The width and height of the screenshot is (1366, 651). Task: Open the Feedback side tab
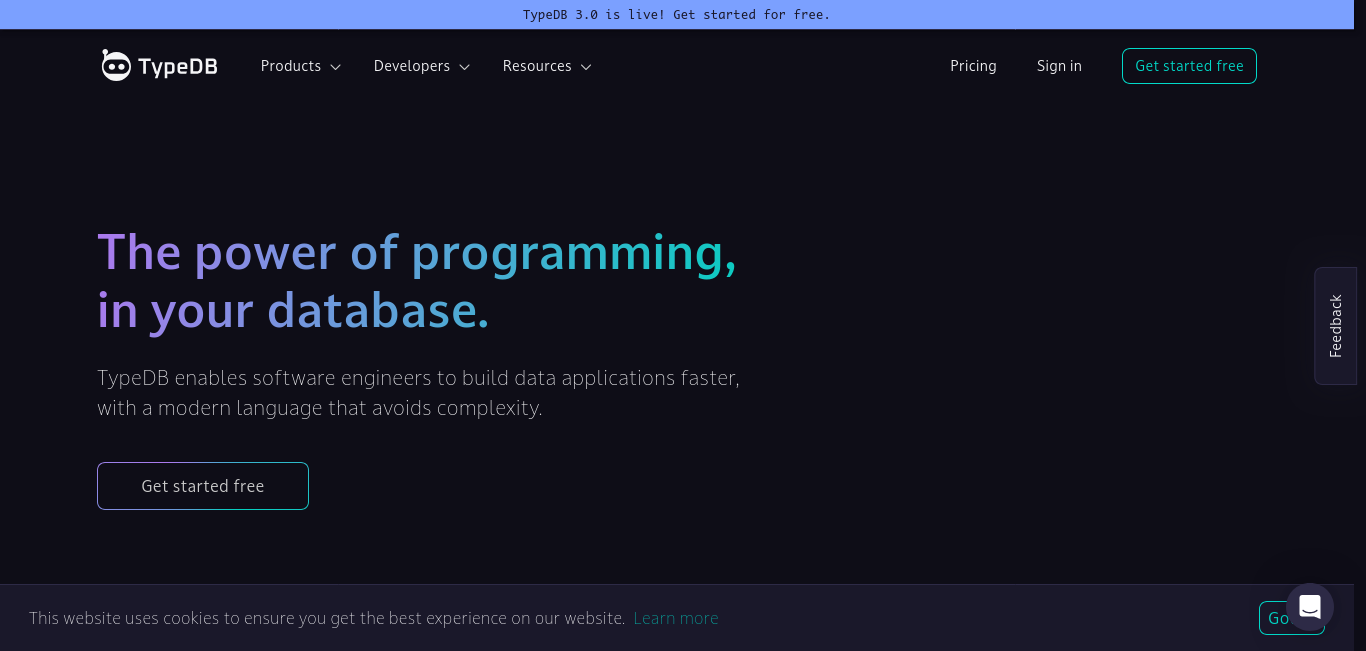point(1335,326)
